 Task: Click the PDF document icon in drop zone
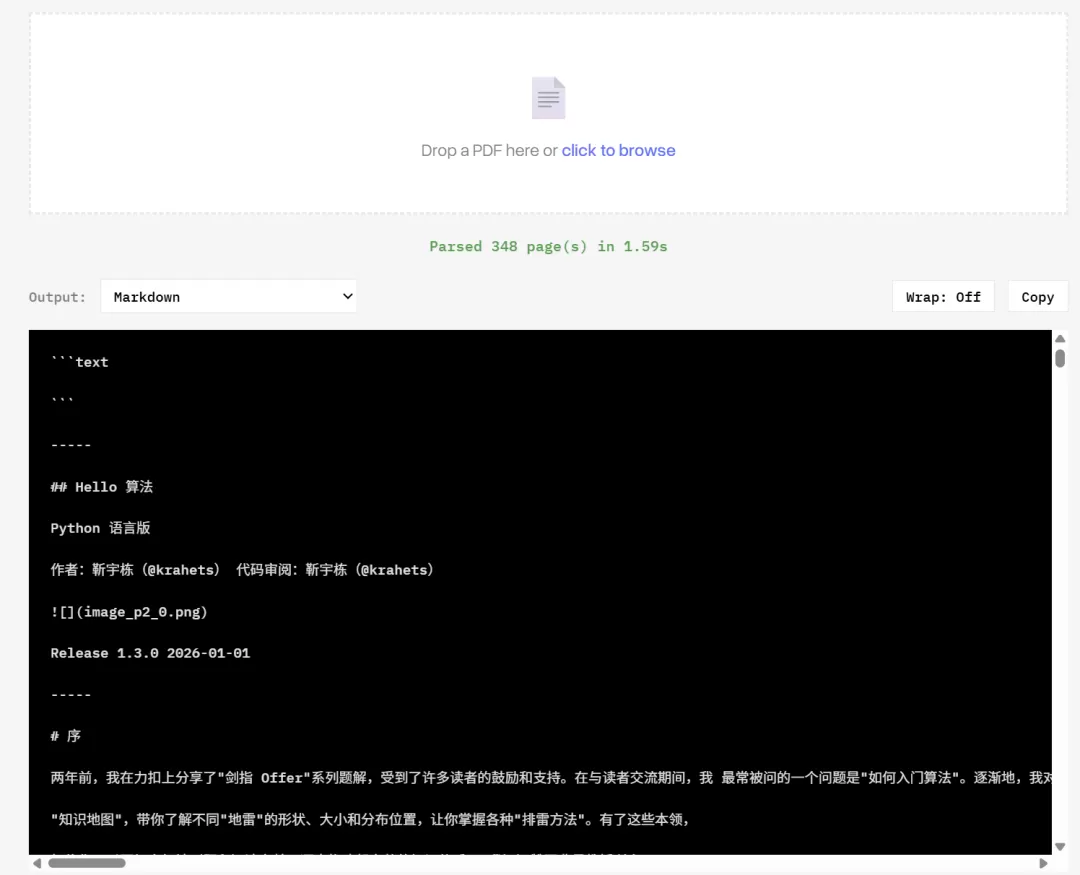click(x=548, y=98)
